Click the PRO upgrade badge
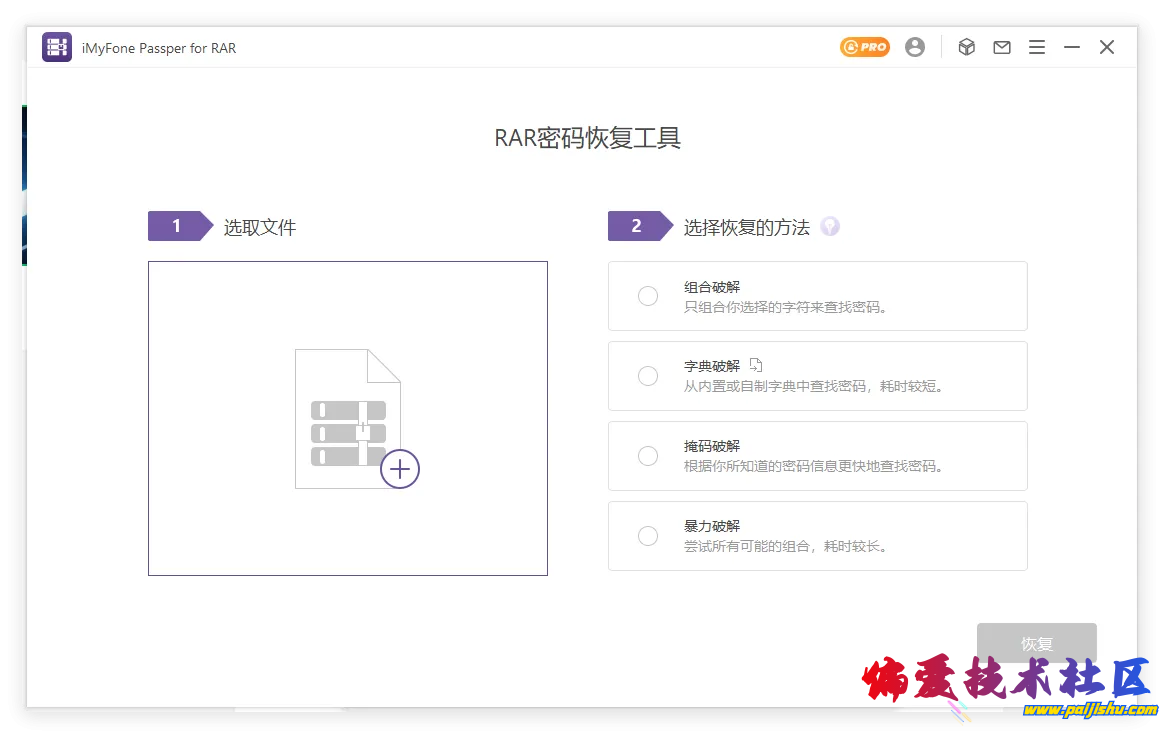Screen dimensions: 1164x734 point(865,47)
